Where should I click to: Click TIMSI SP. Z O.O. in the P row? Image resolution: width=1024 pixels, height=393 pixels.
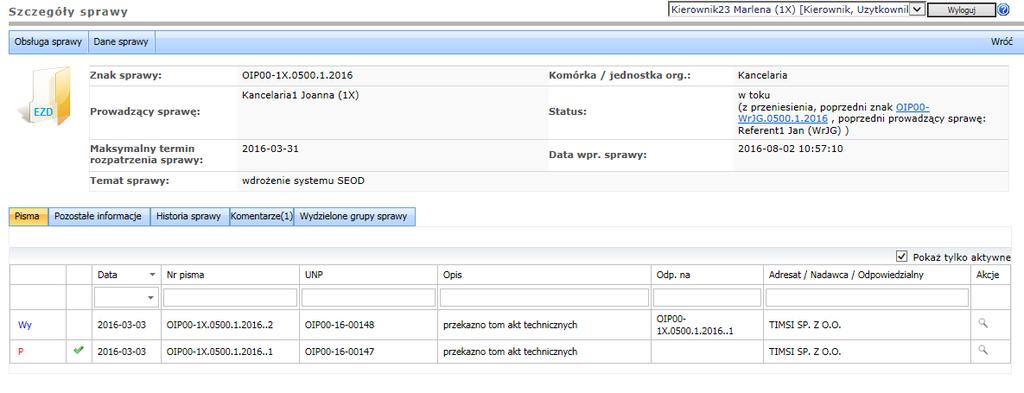point(805,351)
